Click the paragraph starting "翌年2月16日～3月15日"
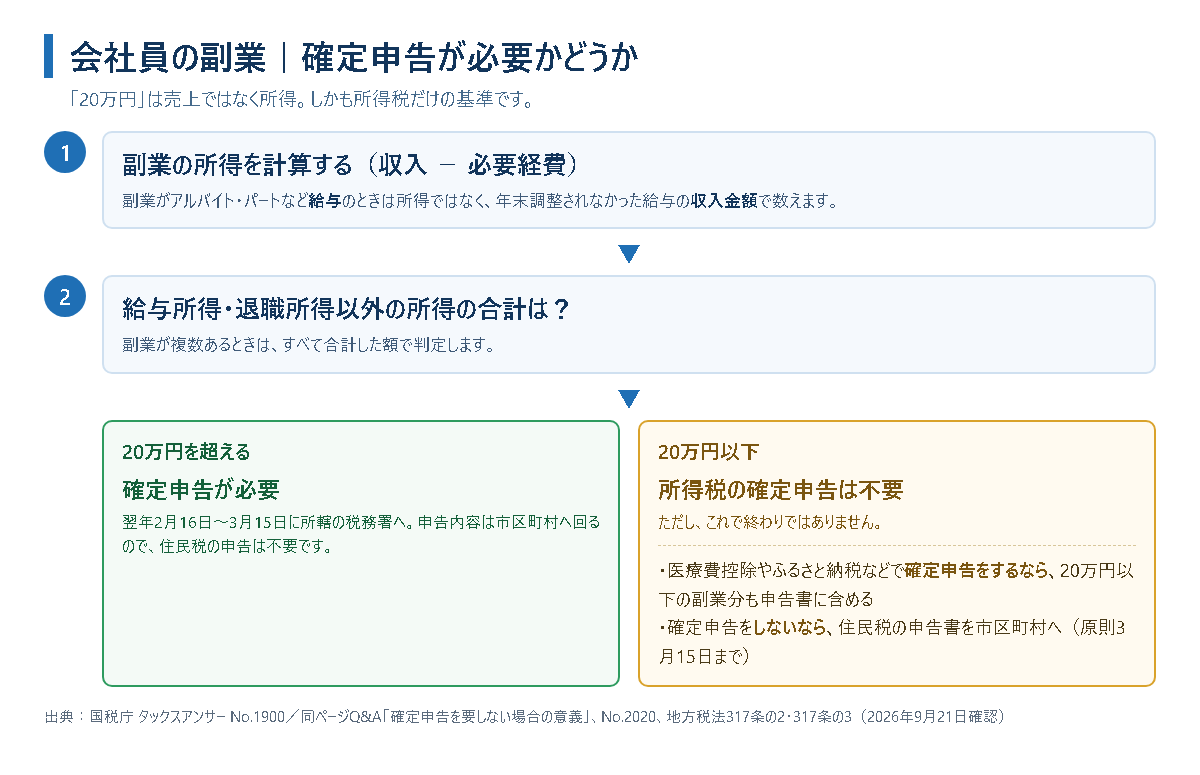Viewport: 1200px width, 775px height. coord(361,534)
